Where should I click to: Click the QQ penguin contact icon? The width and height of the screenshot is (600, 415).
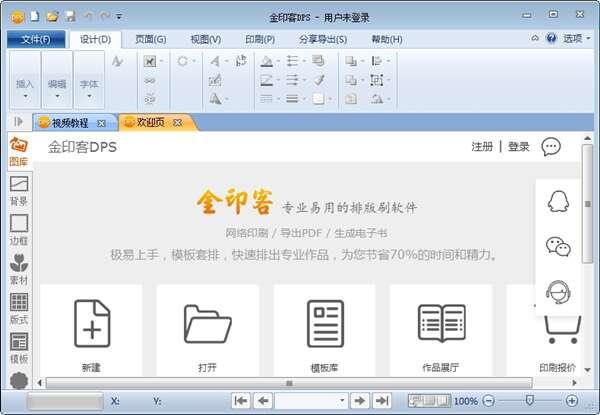[557, 201]
